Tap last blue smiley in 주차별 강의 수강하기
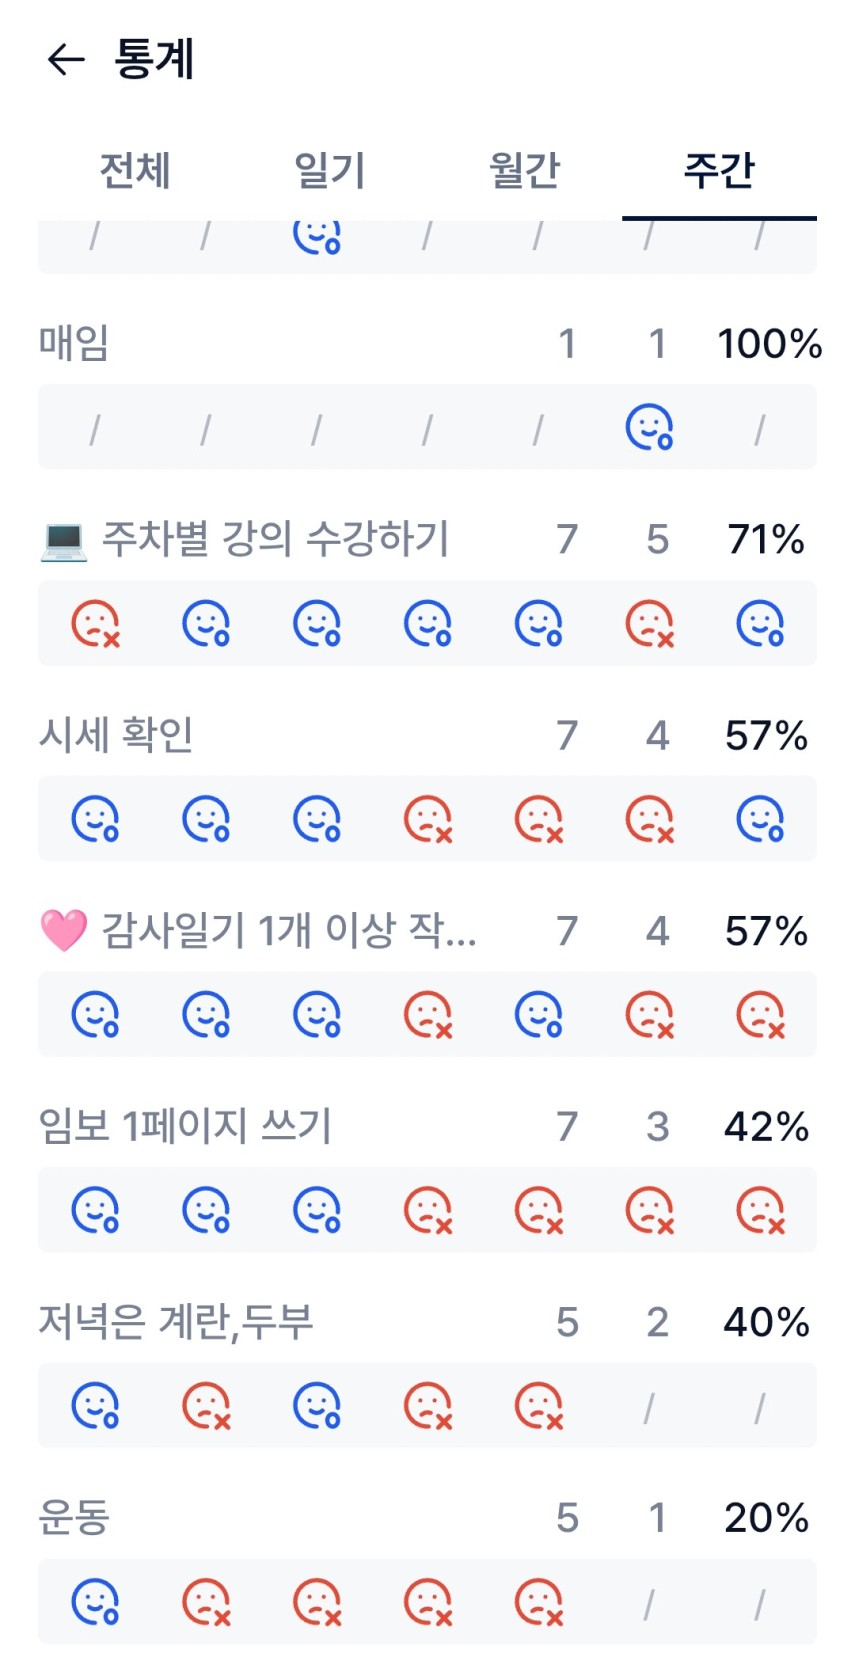The height and width of the screenshot is (1653, 855). click(760, 624)
